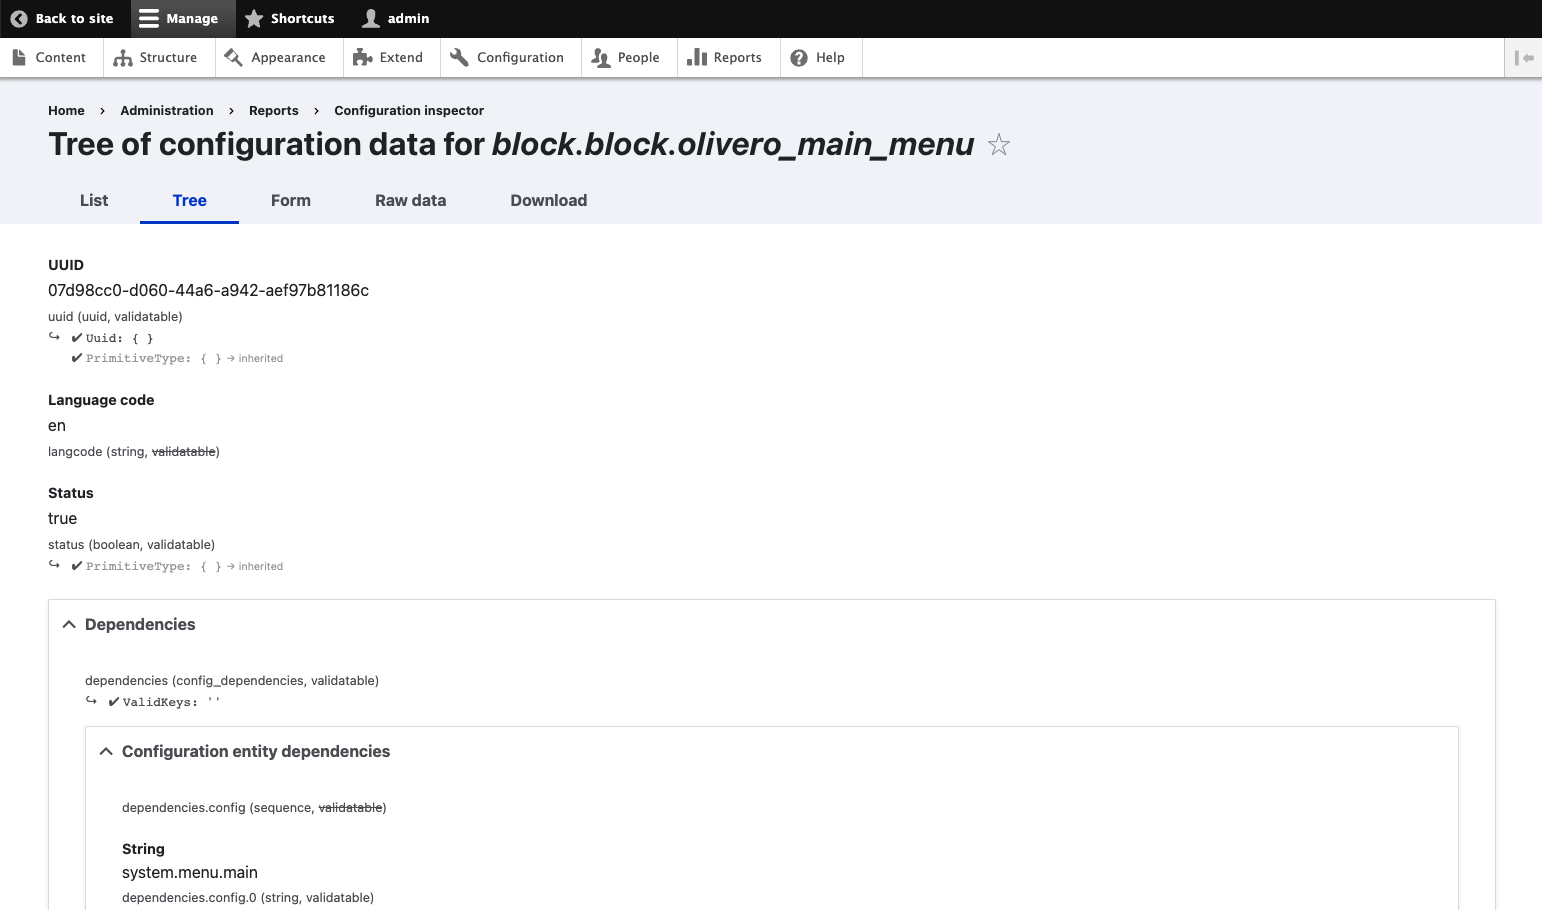Toggle toolbar orientation to vertical
The width and height of the screenshot is (1542, 910).
[x=1523, y=57]
